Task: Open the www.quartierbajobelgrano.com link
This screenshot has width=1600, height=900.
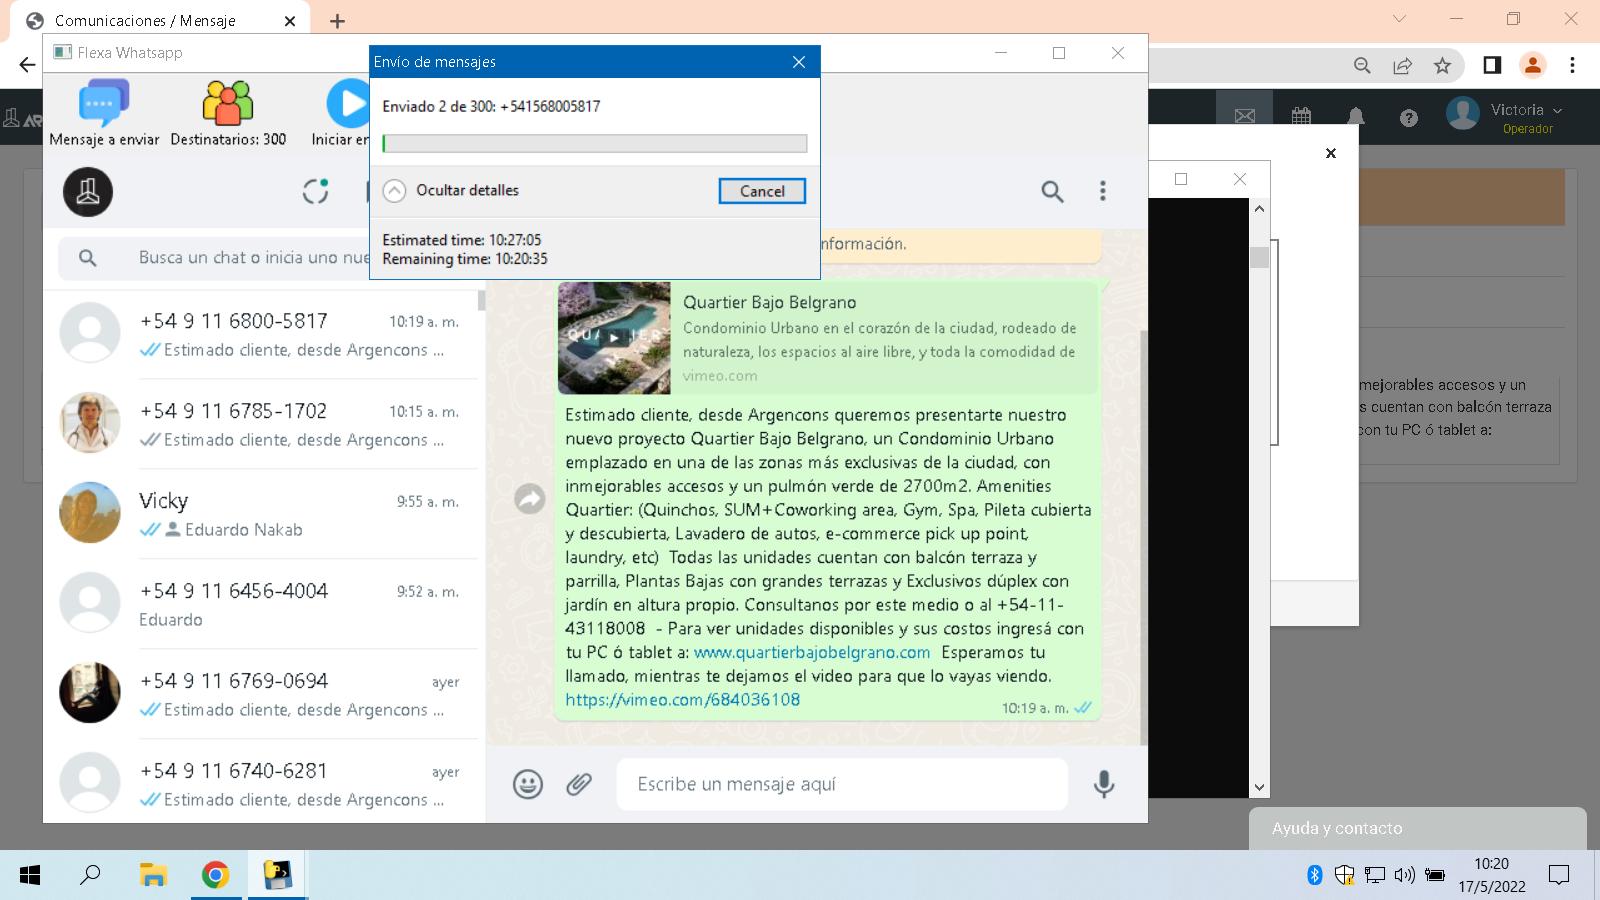Action: 812,652
